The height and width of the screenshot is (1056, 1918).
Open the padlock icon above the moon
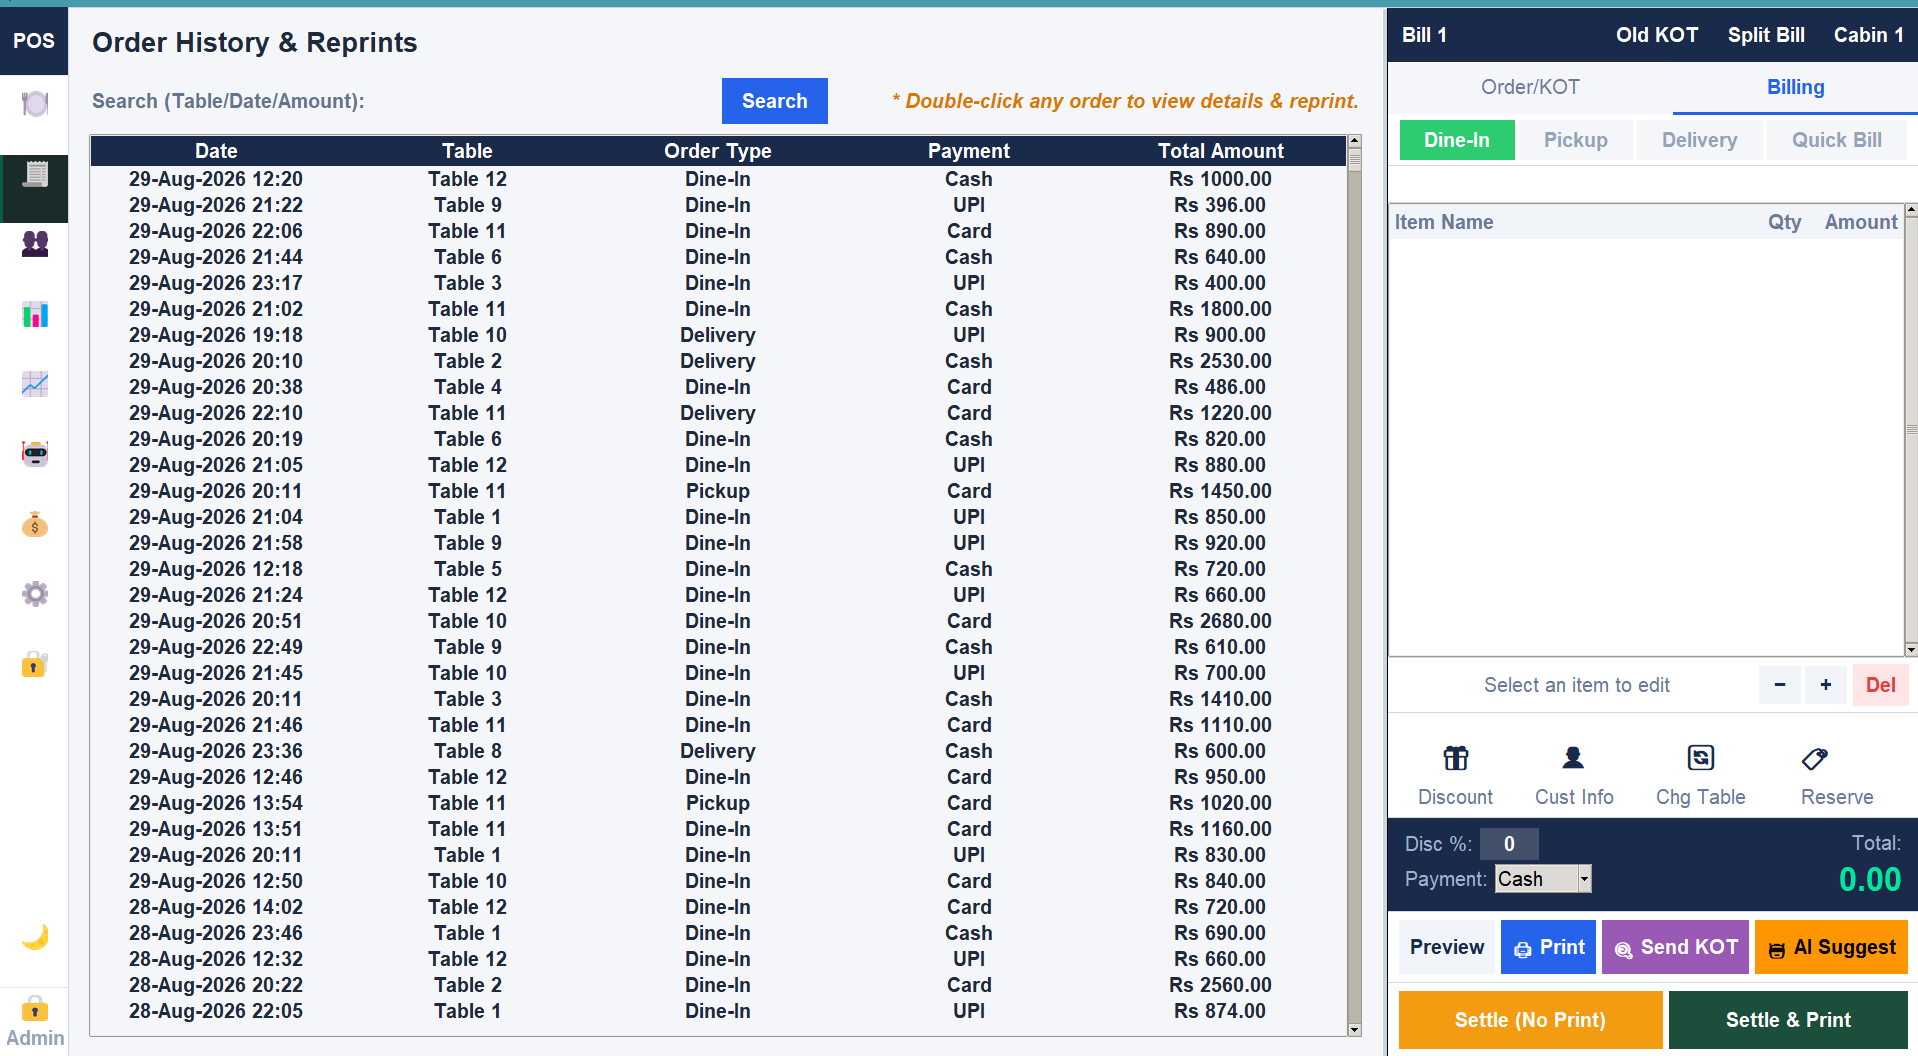(34, 664)
